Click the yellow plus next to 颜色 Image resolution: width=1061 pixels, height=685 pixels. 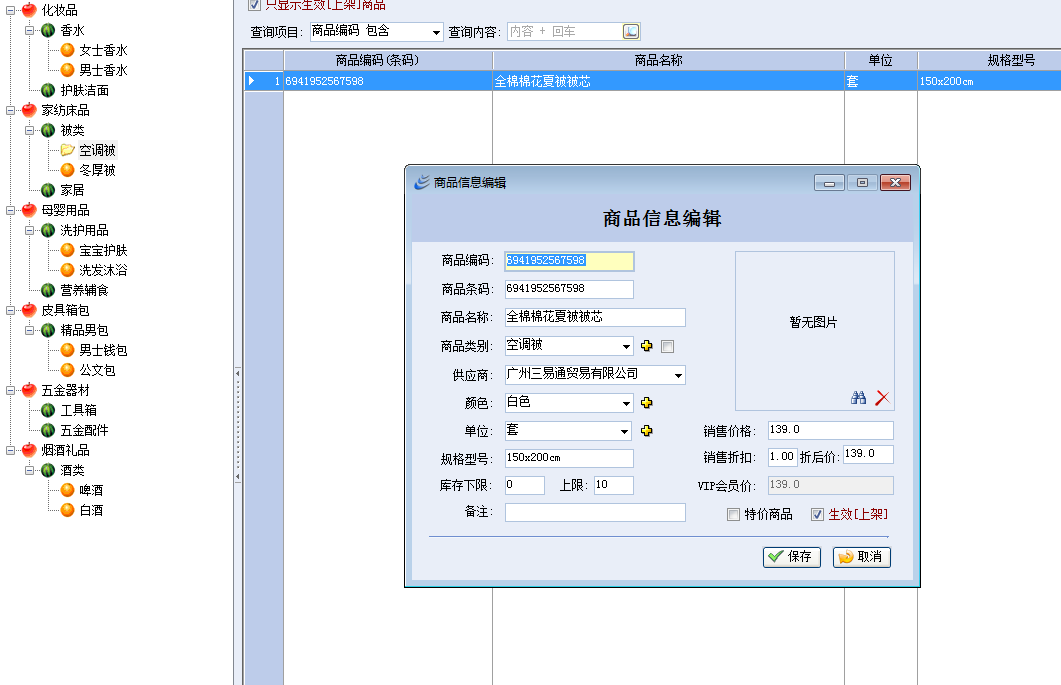point(646,403)
